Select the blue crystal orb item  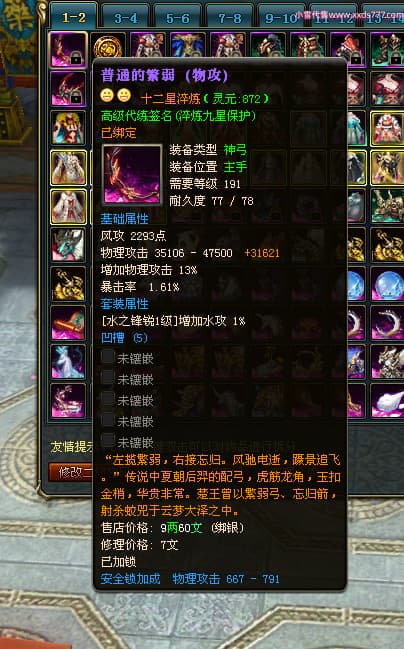(387, 285)
